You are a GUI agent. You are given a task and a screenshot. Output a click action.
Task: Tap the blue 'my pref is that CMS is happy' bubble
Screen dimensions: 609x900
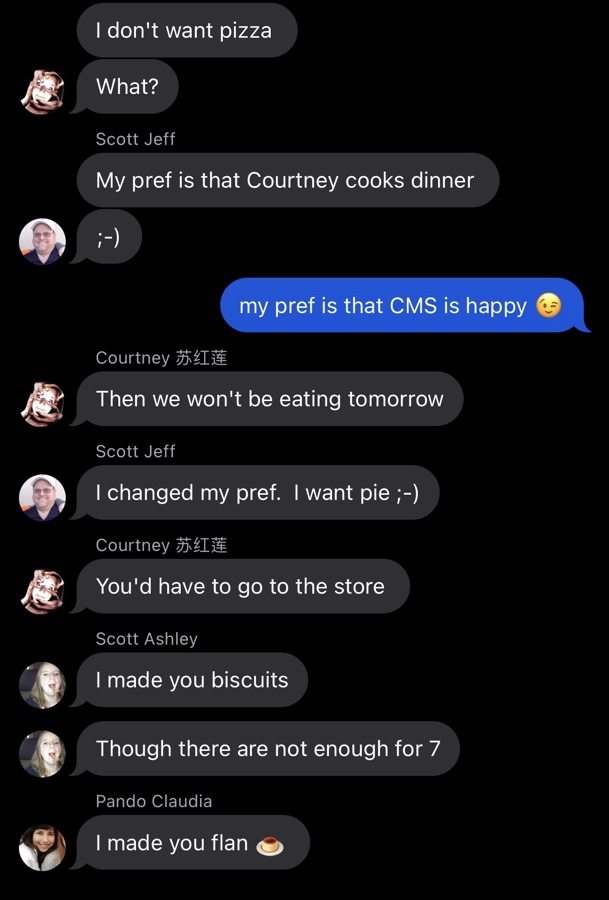click(404, 305)
